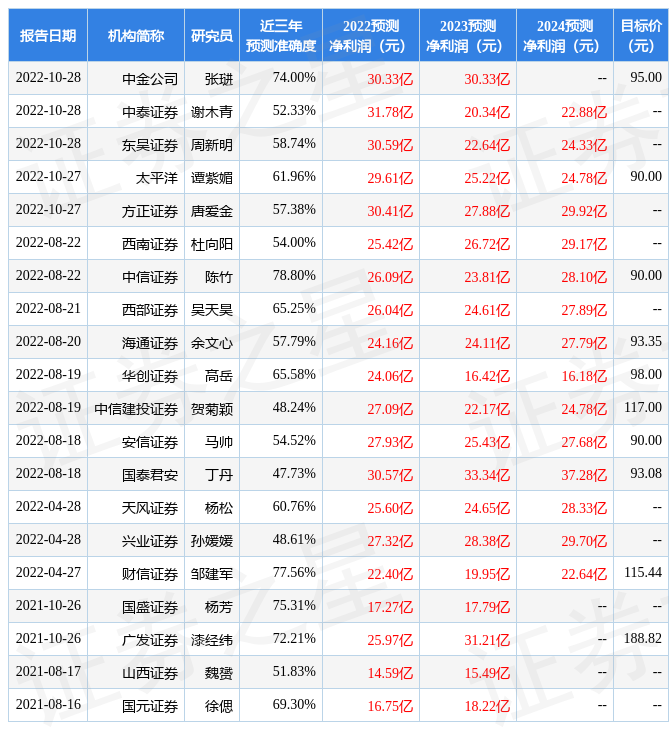Click report date 2022-08-21
The height and width of the screenshot is (730, 669).
pyautogui.click(x=48, y=309)
